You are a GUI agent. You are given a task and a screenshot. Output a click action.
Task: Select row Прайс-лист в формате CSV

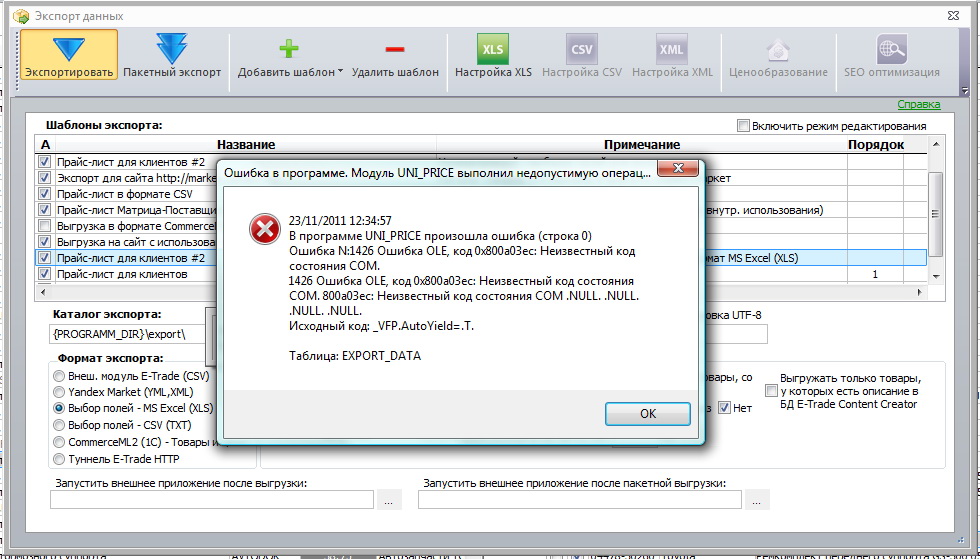[125, 194]
